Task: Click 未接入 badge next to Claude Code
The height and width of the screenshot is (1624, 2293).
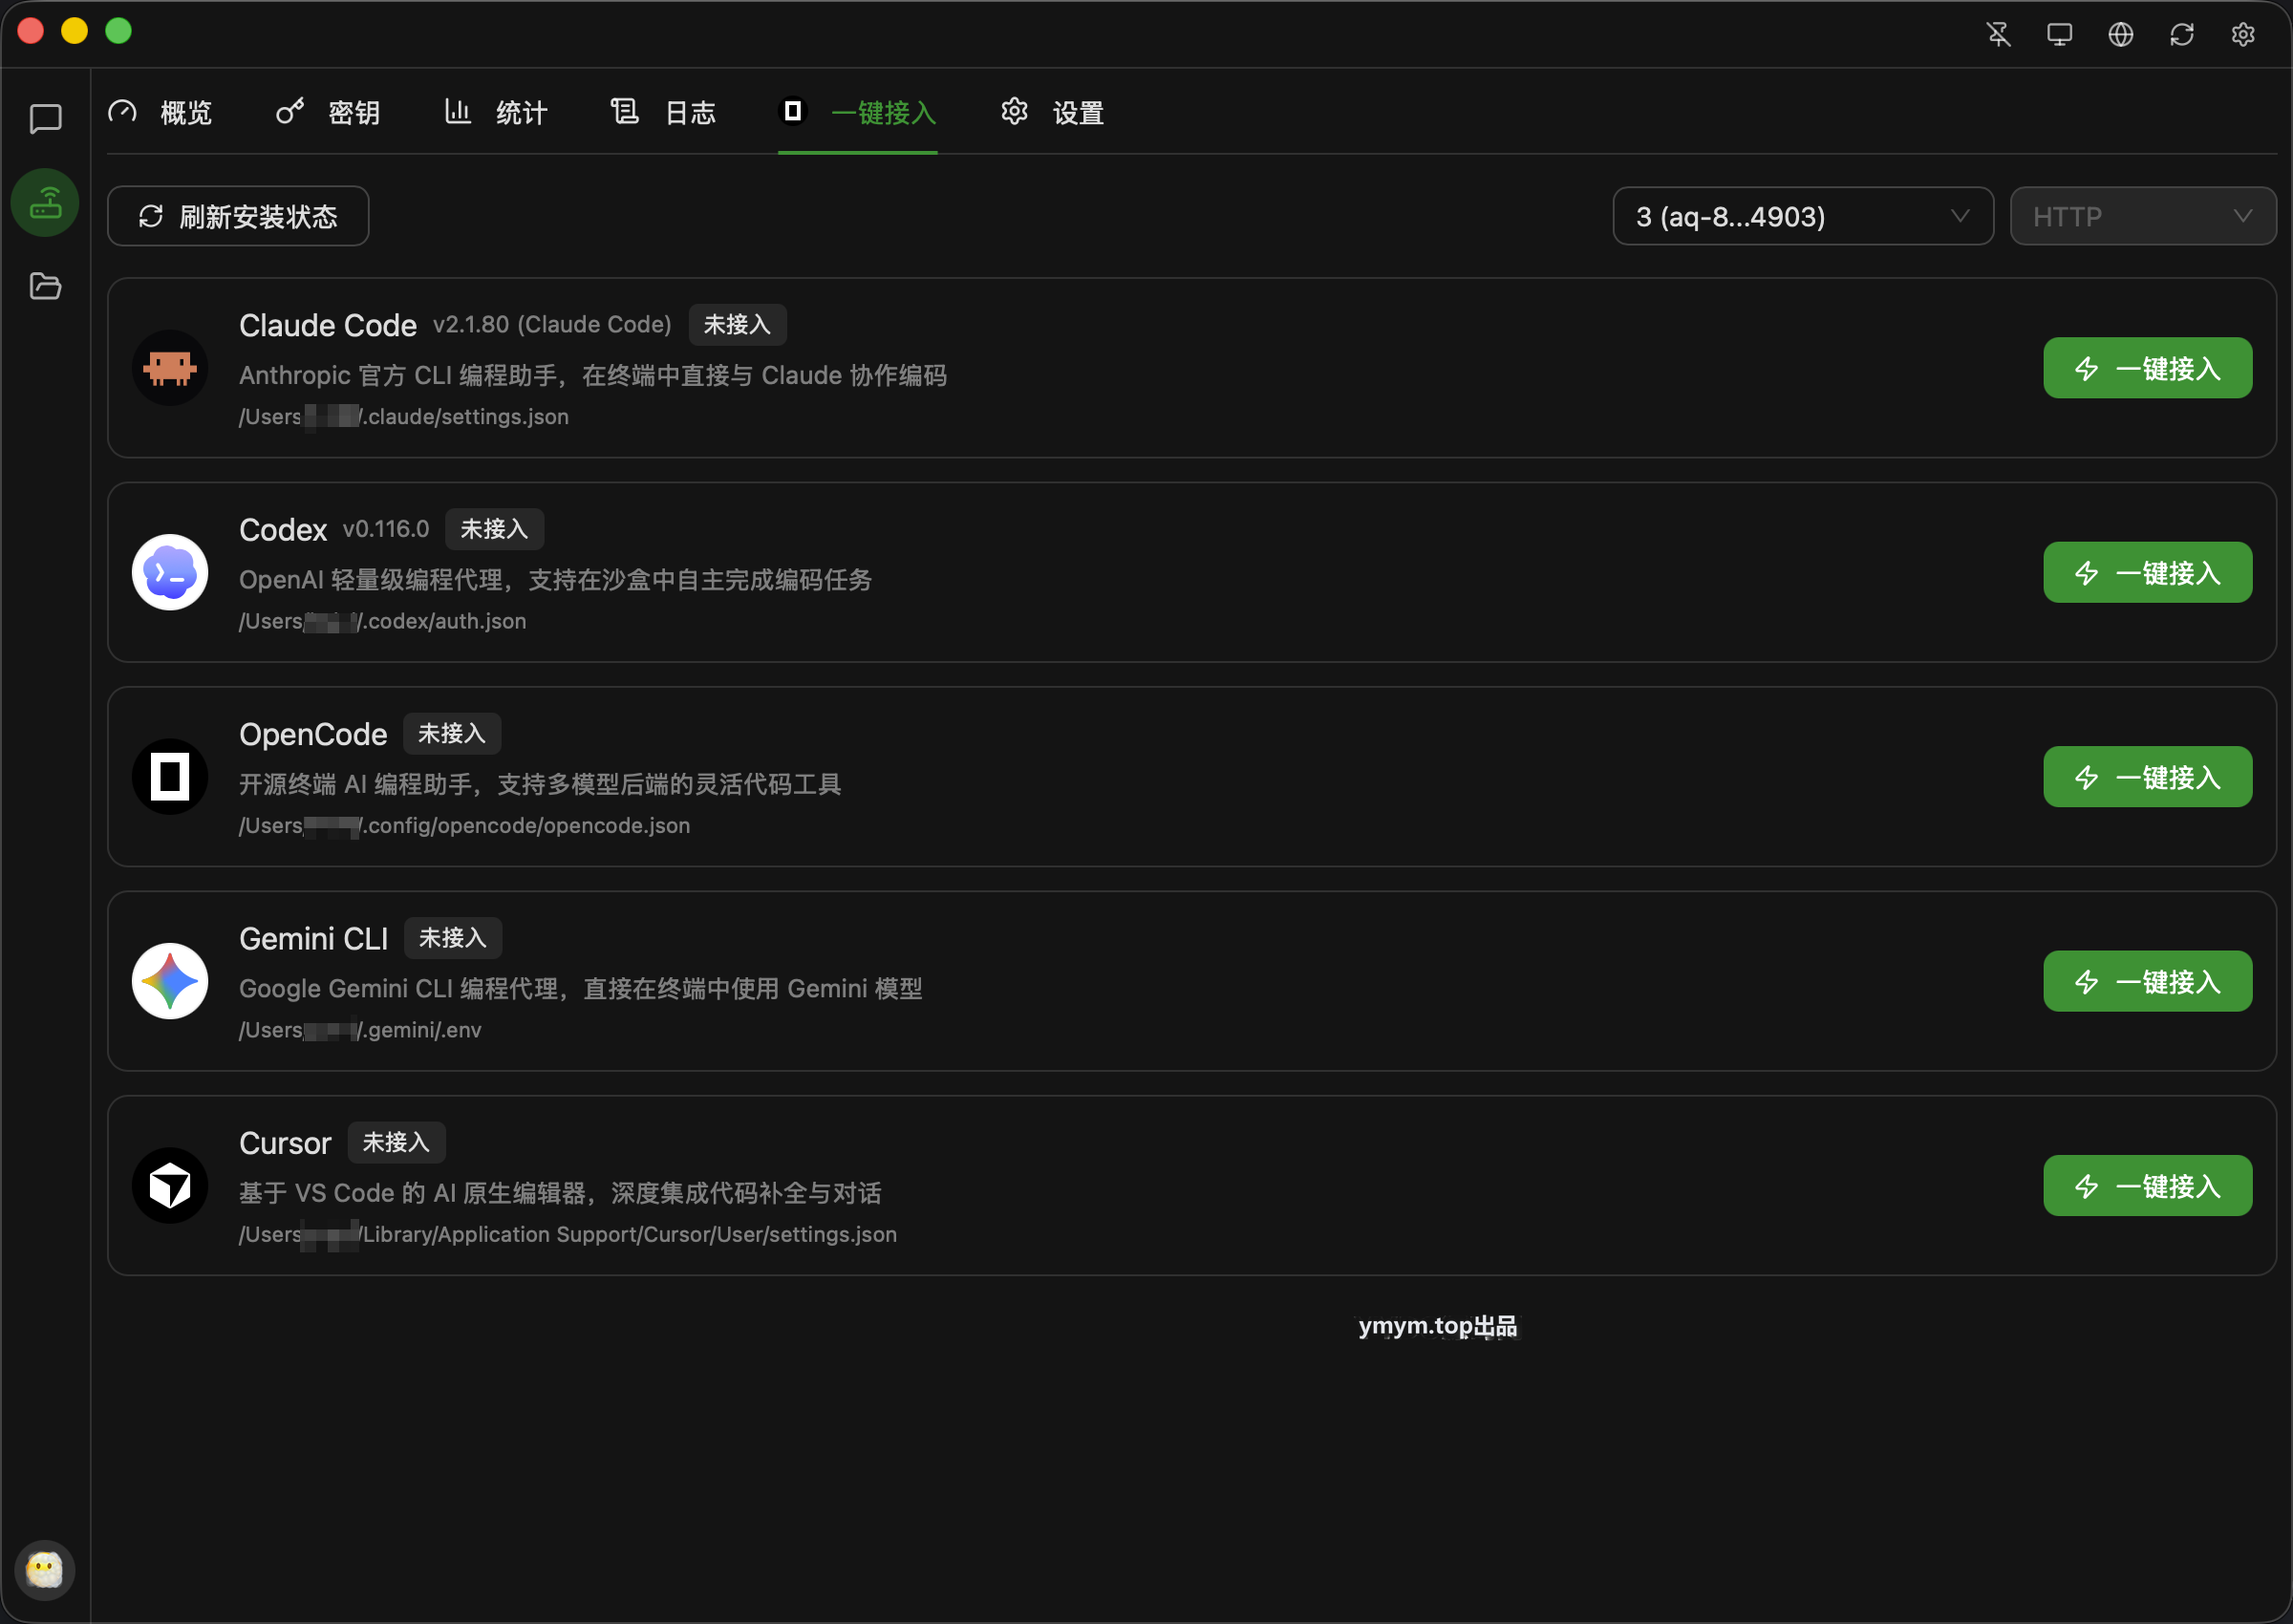Action: (x=737, y=325)
